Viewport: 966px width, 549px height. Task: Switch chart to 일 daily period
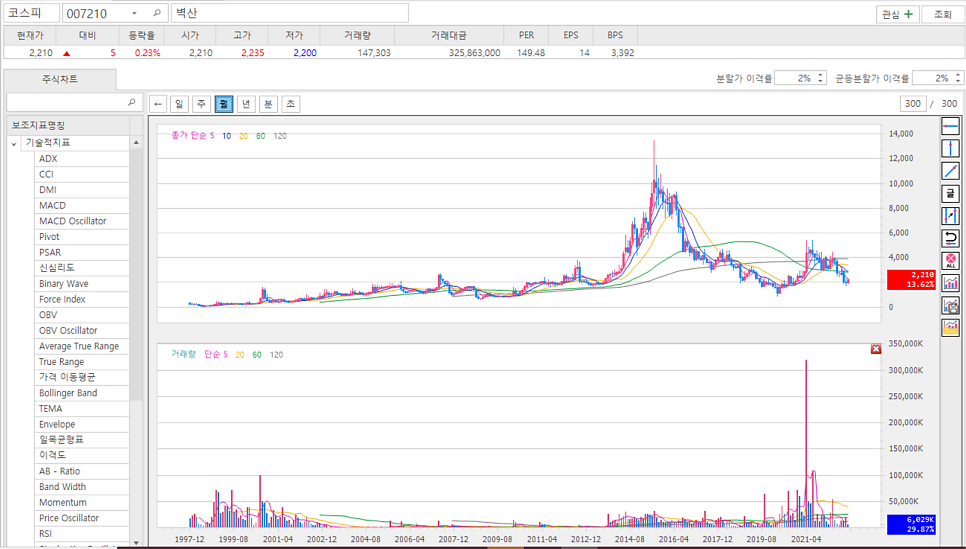click(x=179, y=104)
